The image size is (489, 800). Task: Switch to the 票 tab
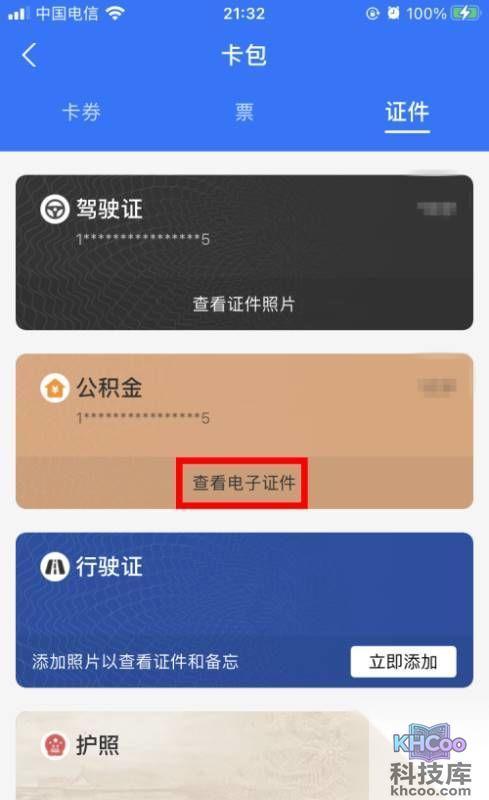tap(244, 112)
